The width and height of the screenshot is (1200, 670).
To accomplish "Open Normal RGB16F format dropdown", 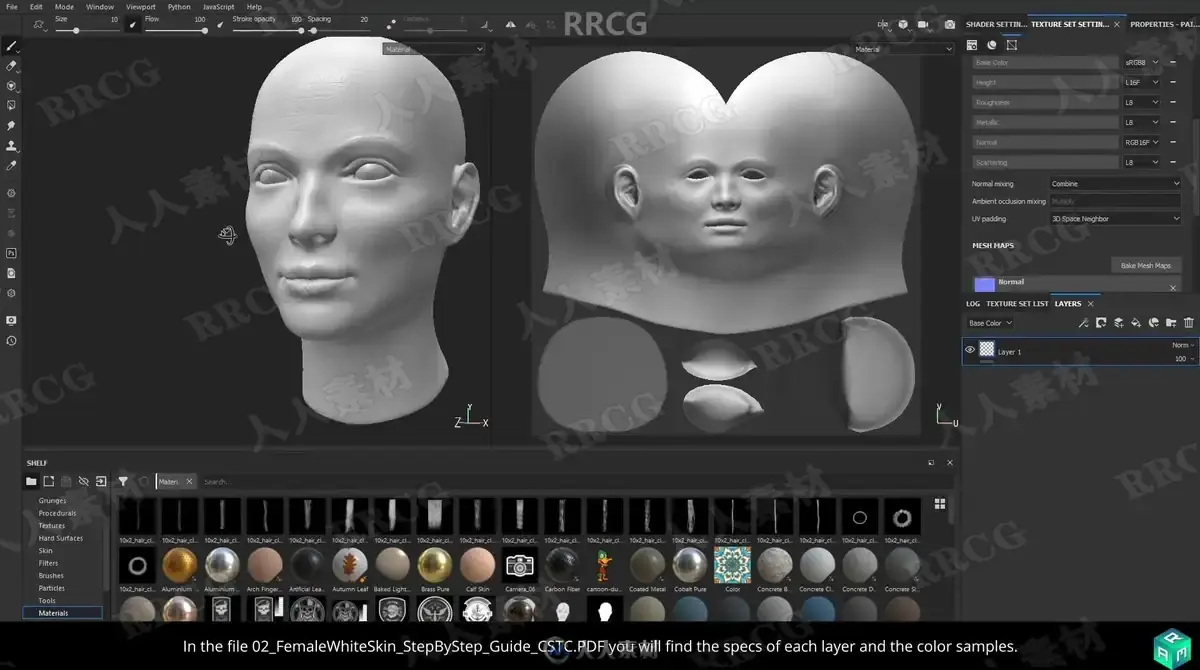I will point(1142,142).
